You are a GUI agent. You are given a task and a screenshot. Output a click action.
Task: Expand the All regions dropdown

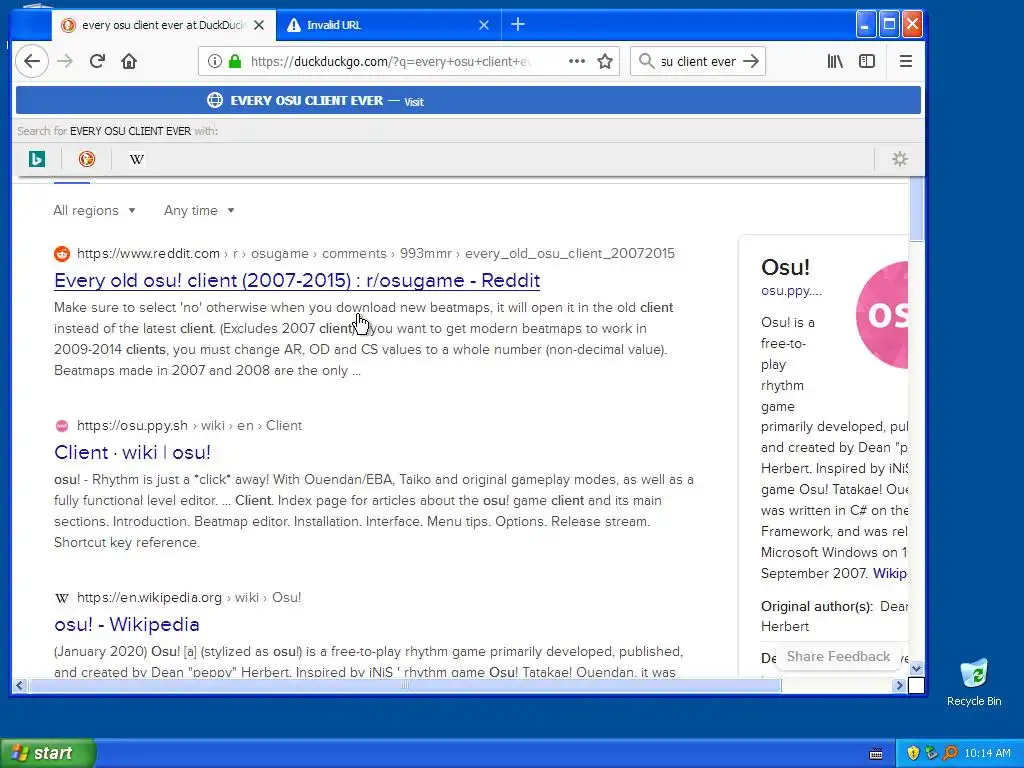94,210
